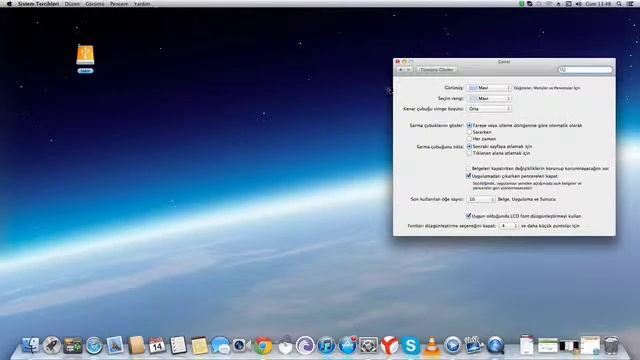Click Tümünü Göster button
Viewport: 640px width, 360px height.
click(437, 70)
